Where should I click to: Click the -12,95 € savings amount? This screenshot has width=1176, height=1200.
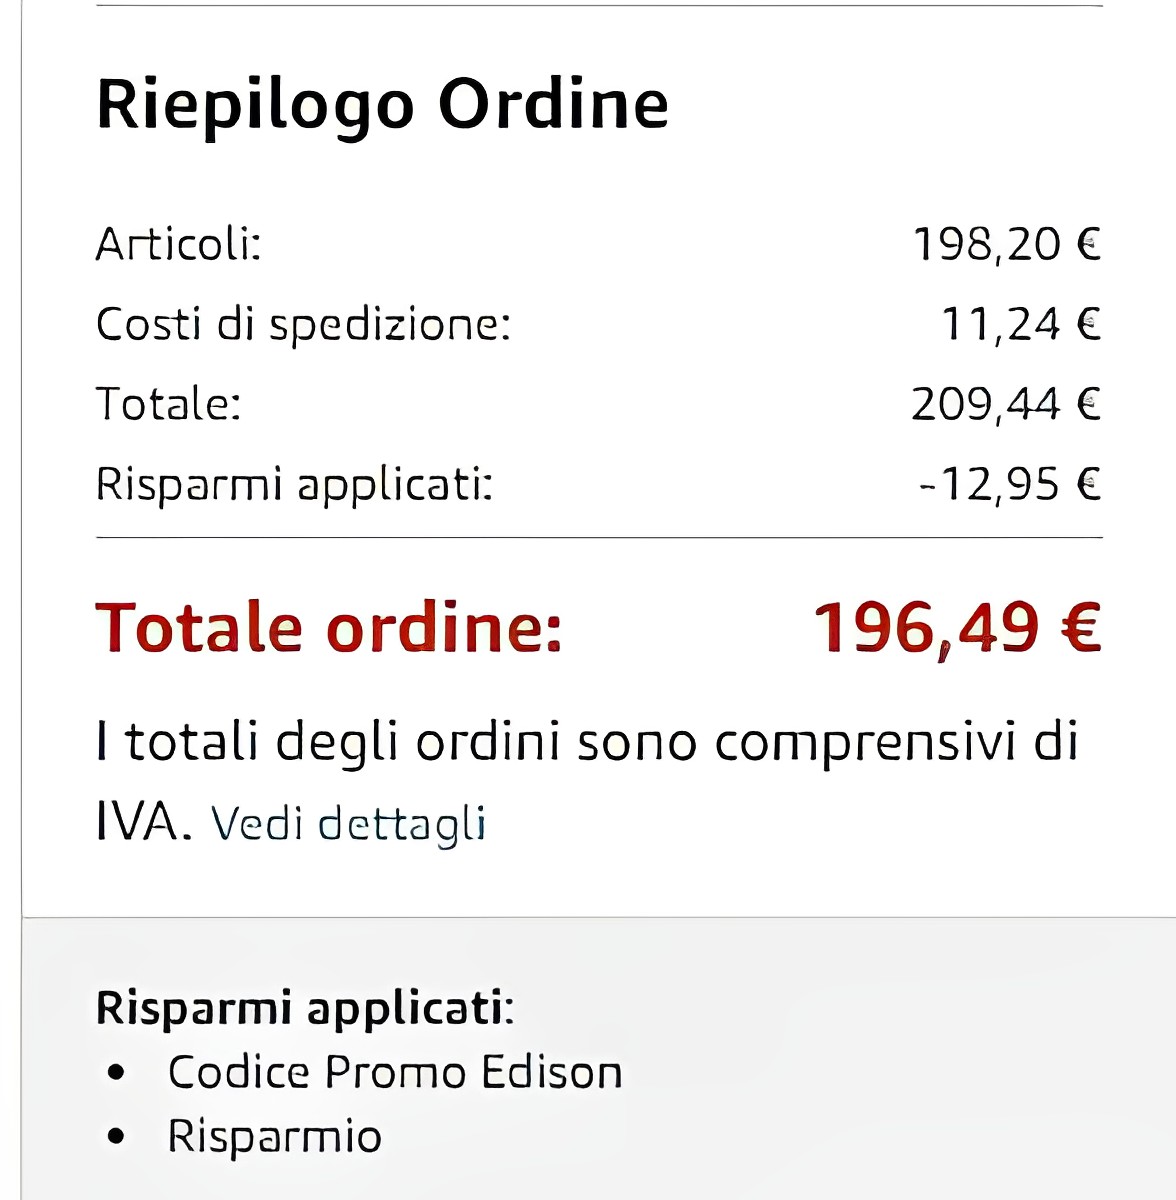coord(1009,484)
